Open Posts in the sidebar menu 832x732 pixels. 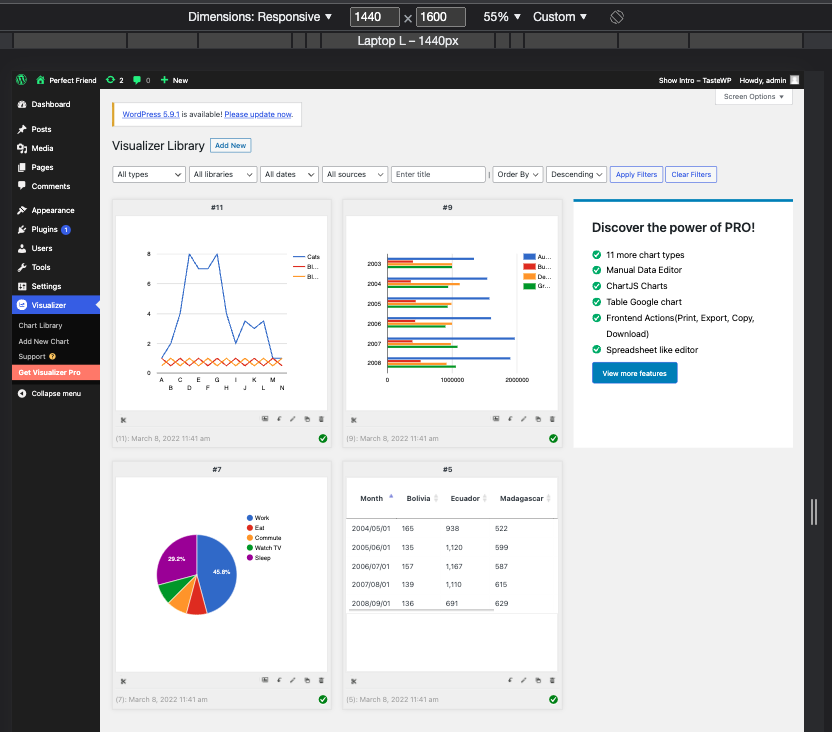(x=56, y=129)
